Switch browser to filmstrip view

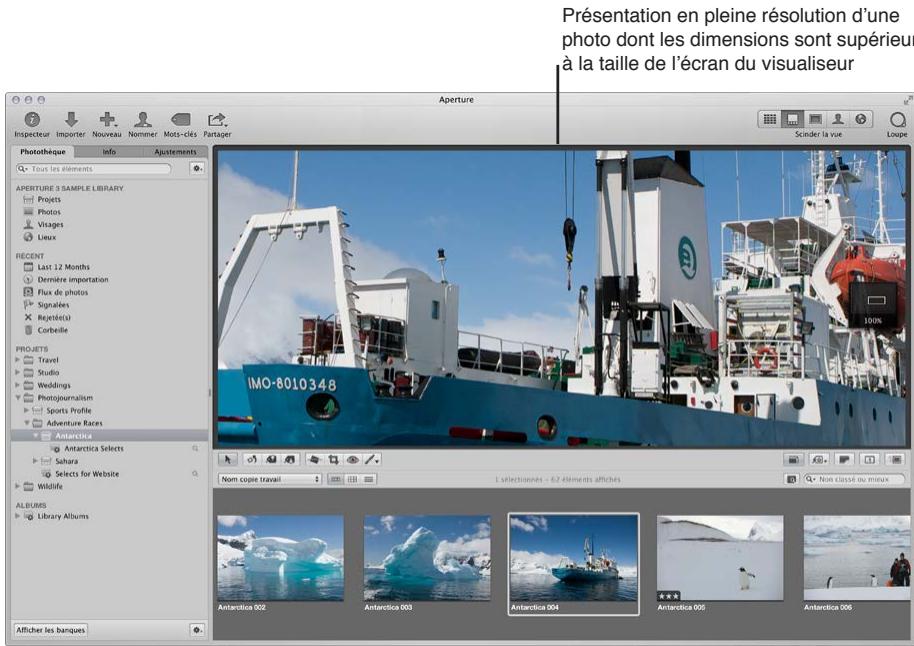pos(336,479)
